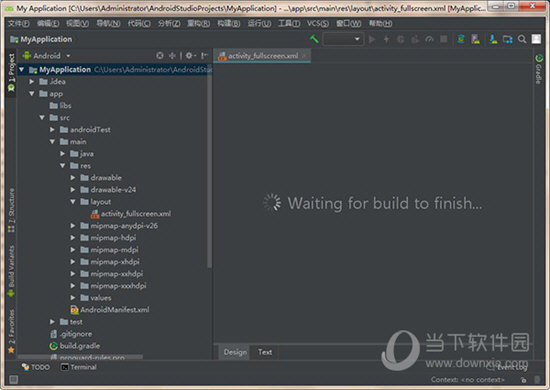Select the build.gradle file
Viewport: 550px width, 390px height.
75,346
